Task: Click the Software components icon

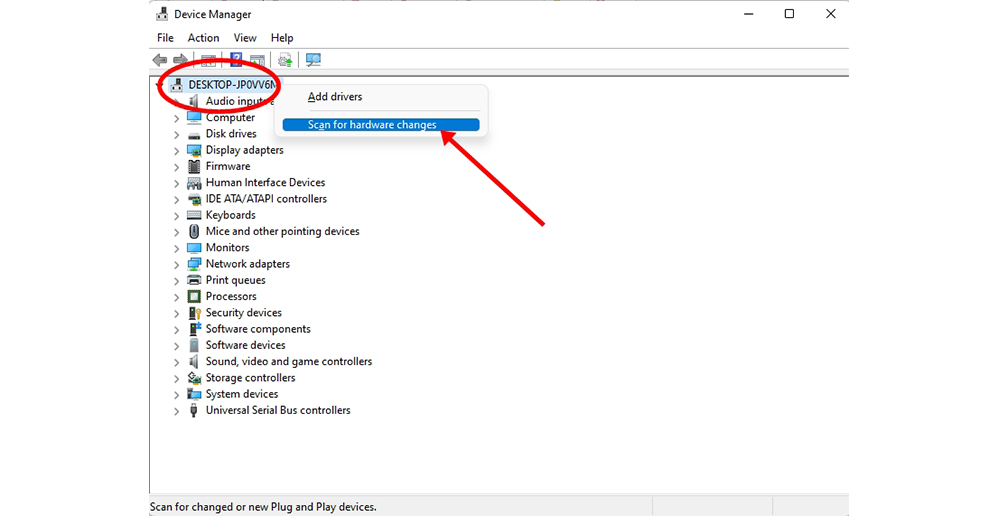Action: pyautogui.click(x=195, y=329)
